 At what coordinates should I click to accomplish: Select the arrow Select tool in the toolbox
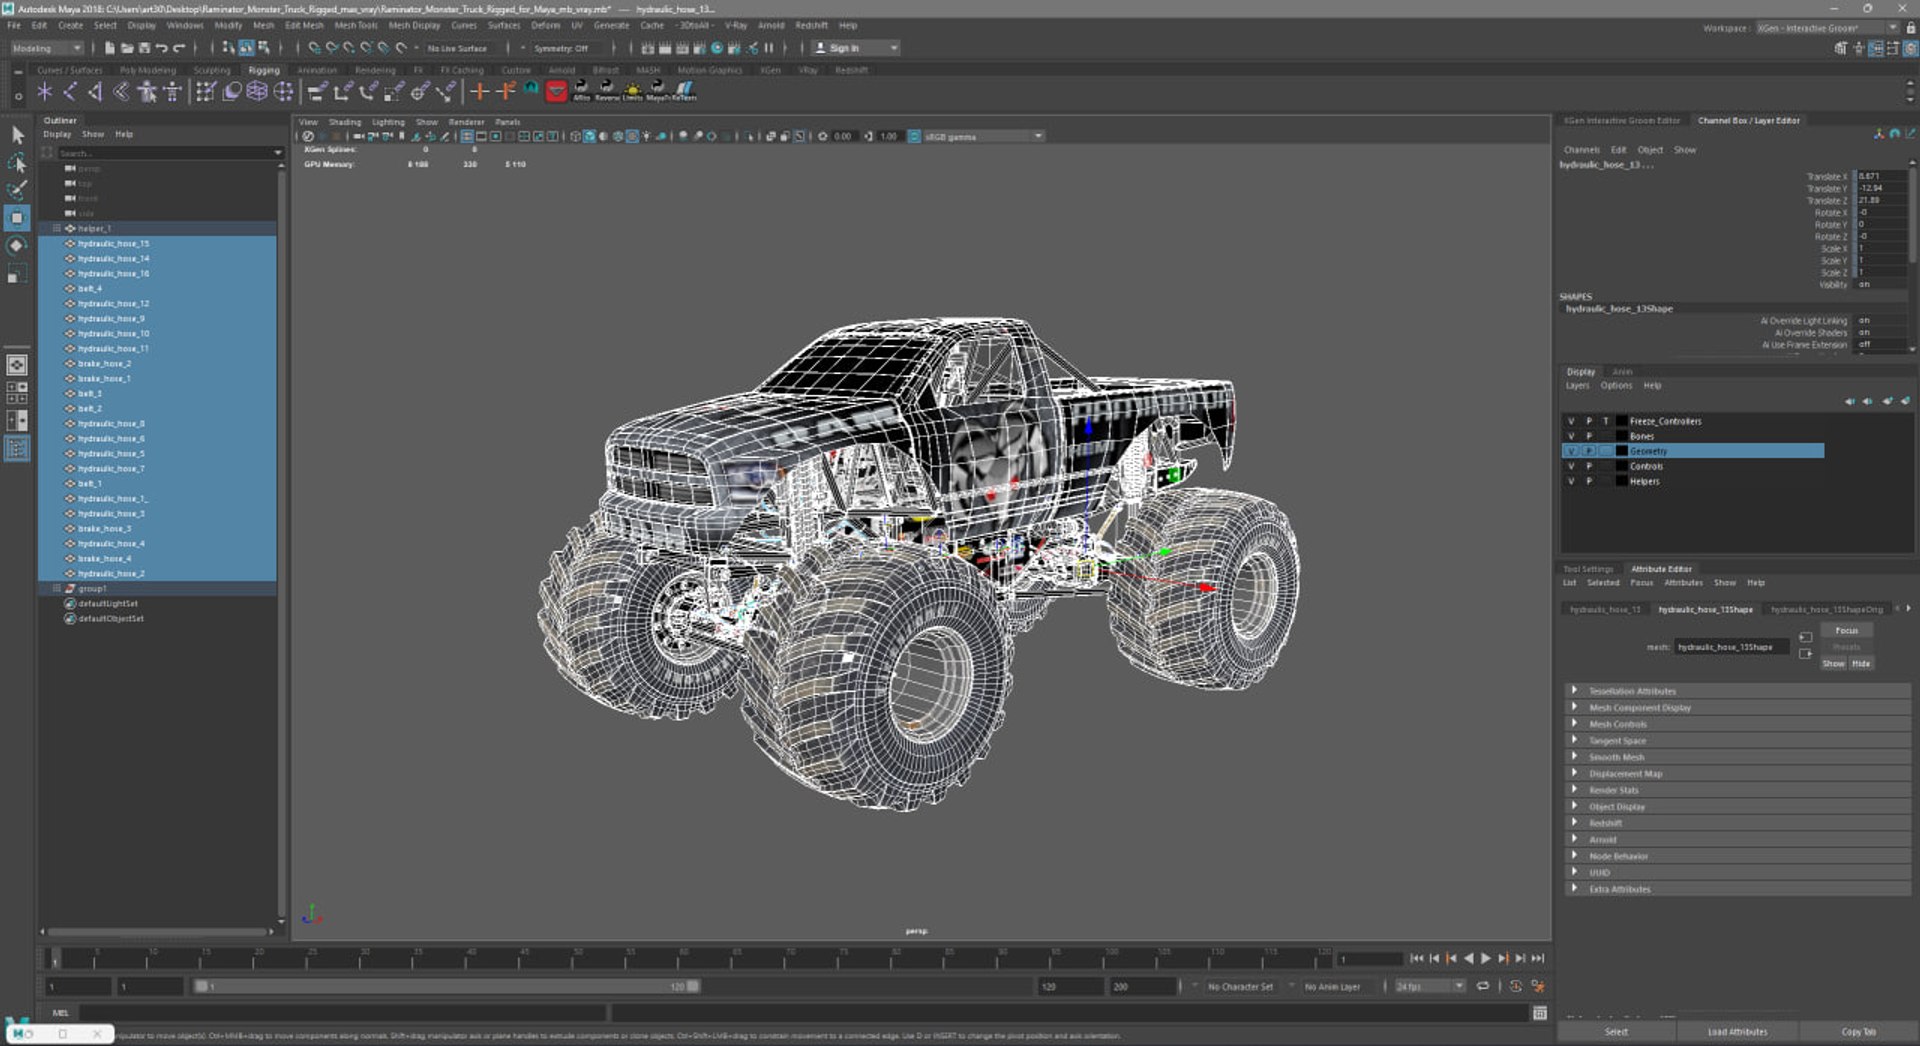[x=17, y=134]
